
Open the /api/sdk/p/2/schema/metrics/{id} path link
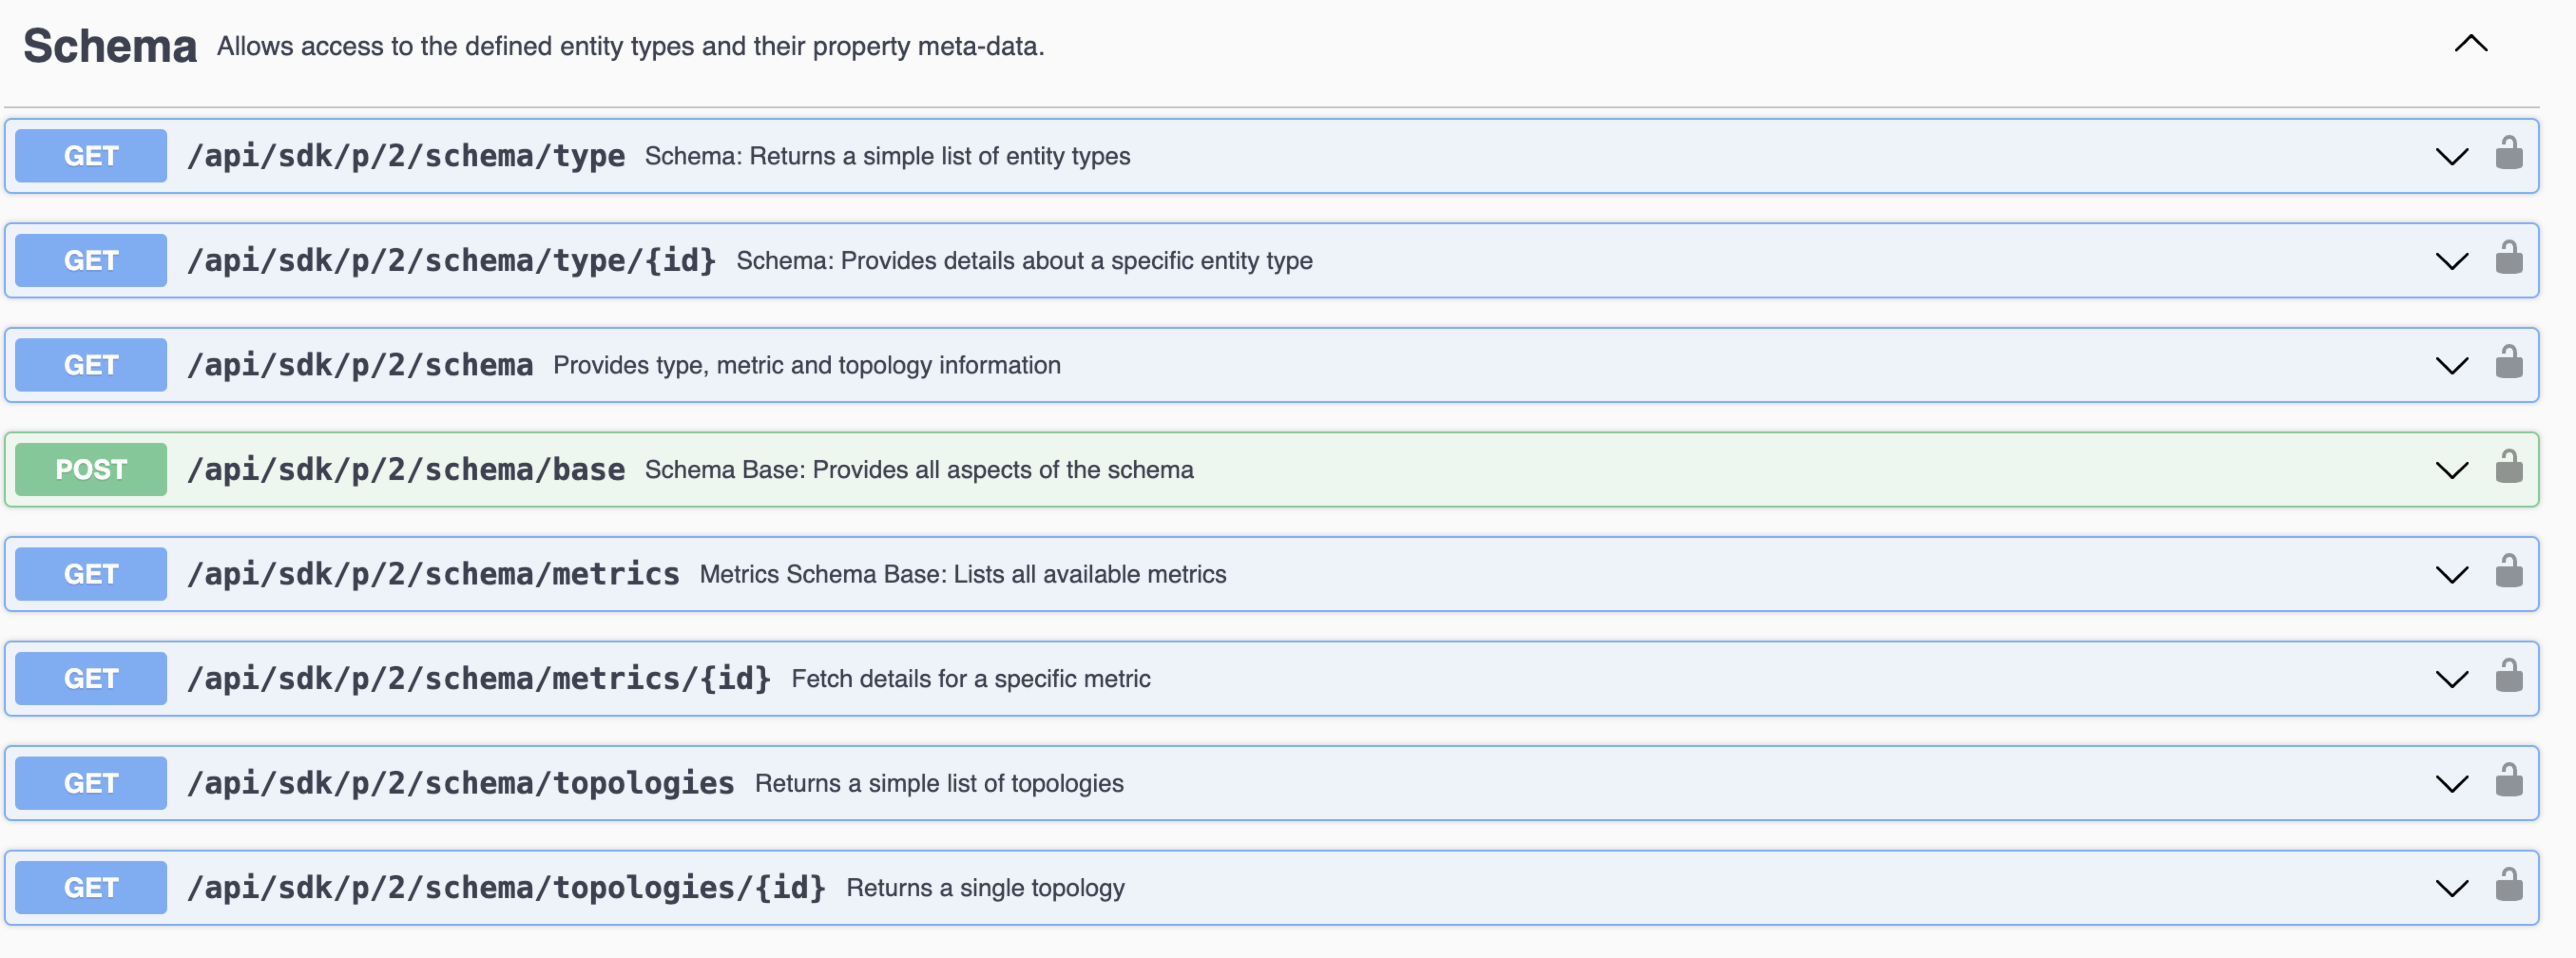[479, 678]
